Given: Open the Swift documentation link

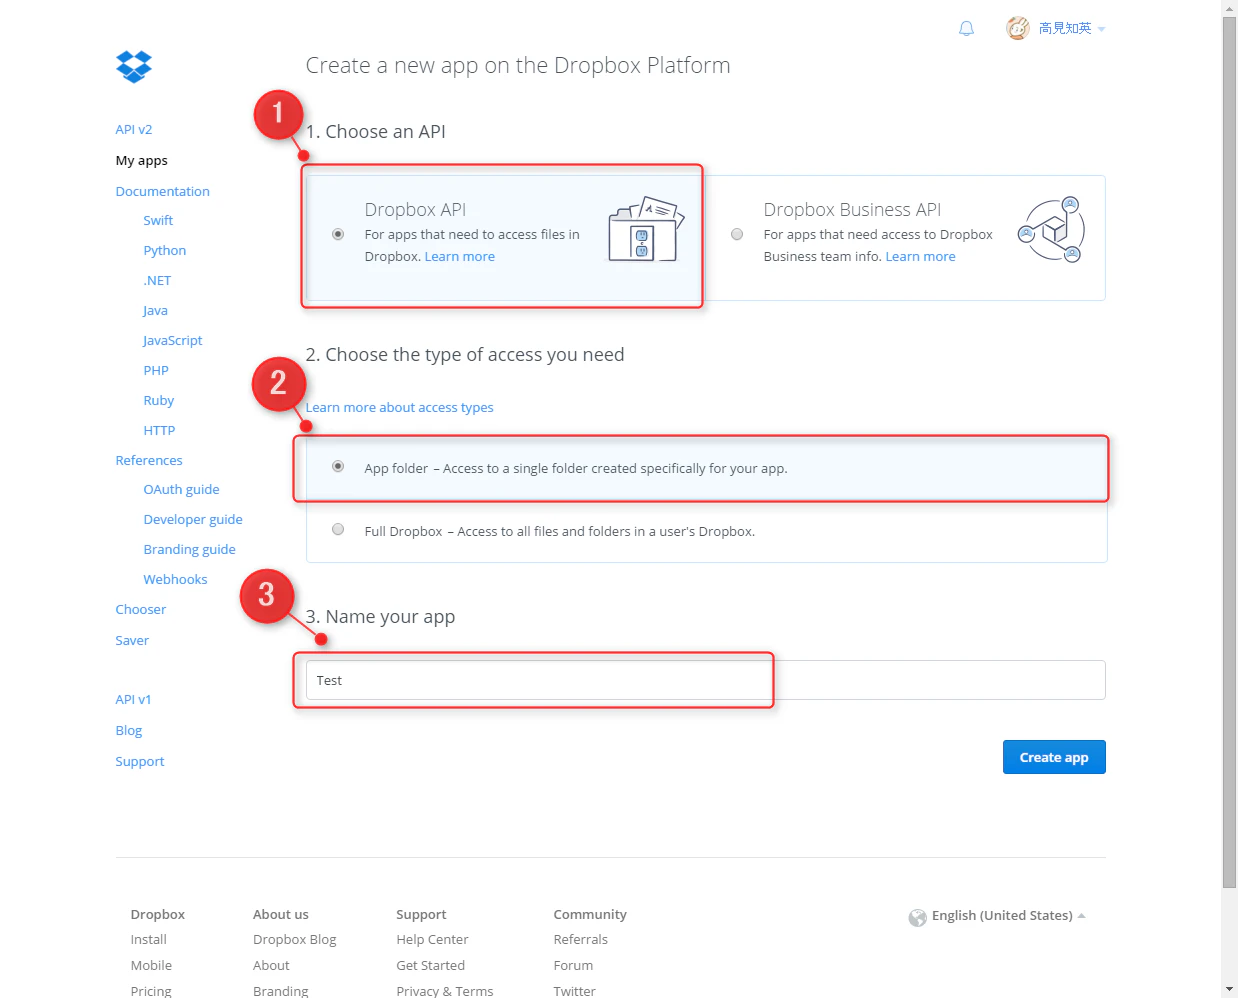Looking at the screenshot, I should point(158,221).
